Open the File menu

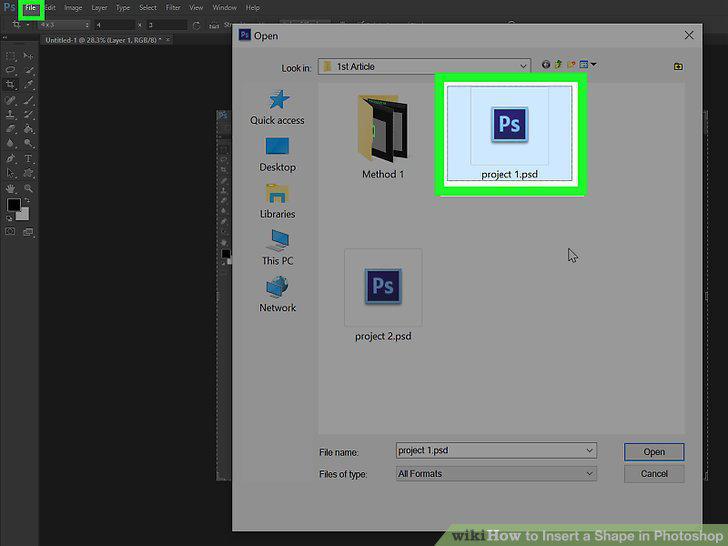pos(30,8)
